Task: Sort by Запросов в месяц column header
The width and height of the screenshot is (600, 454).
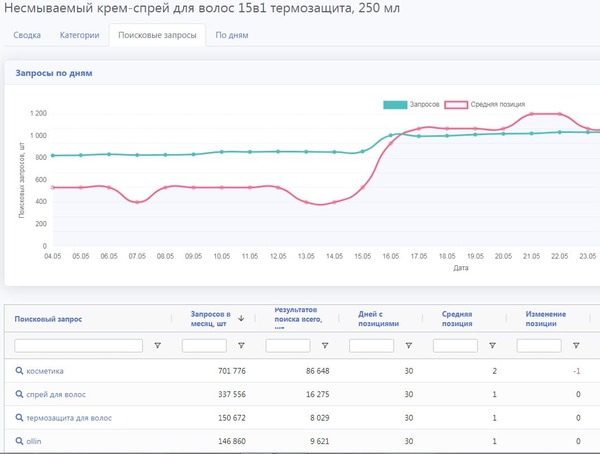Action: tap(210, 318)
